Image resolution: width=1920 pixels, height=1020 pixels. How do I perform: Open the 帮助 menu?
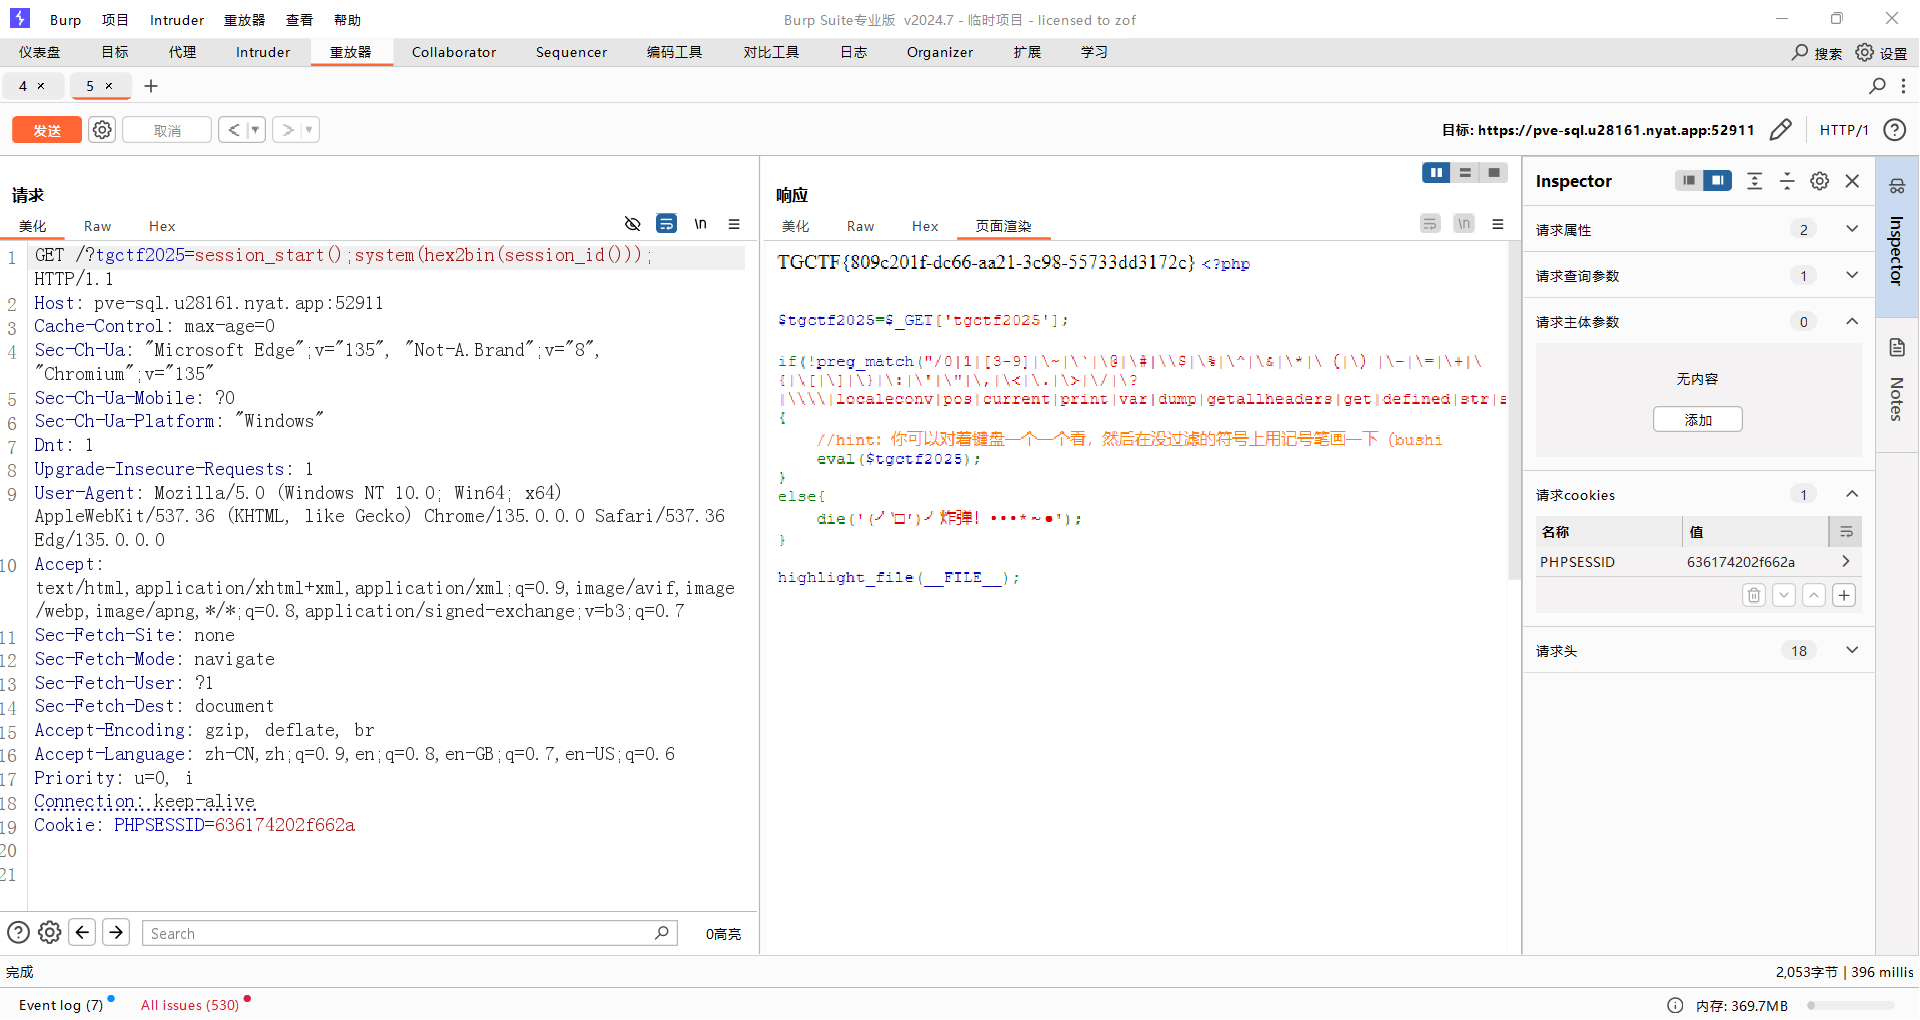pyautogui.click(x=347, y=20)
